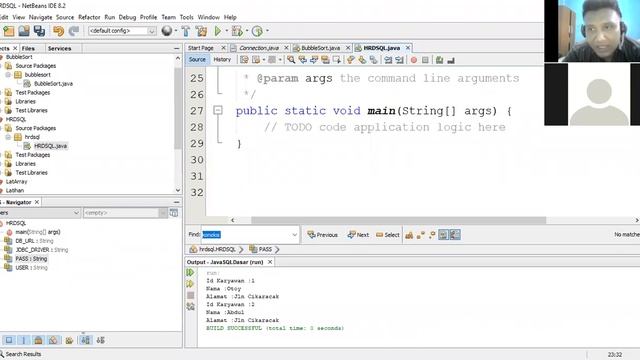Build project with the hammer icon
Viewport: 640px width, 360px height.
point(186,31)
